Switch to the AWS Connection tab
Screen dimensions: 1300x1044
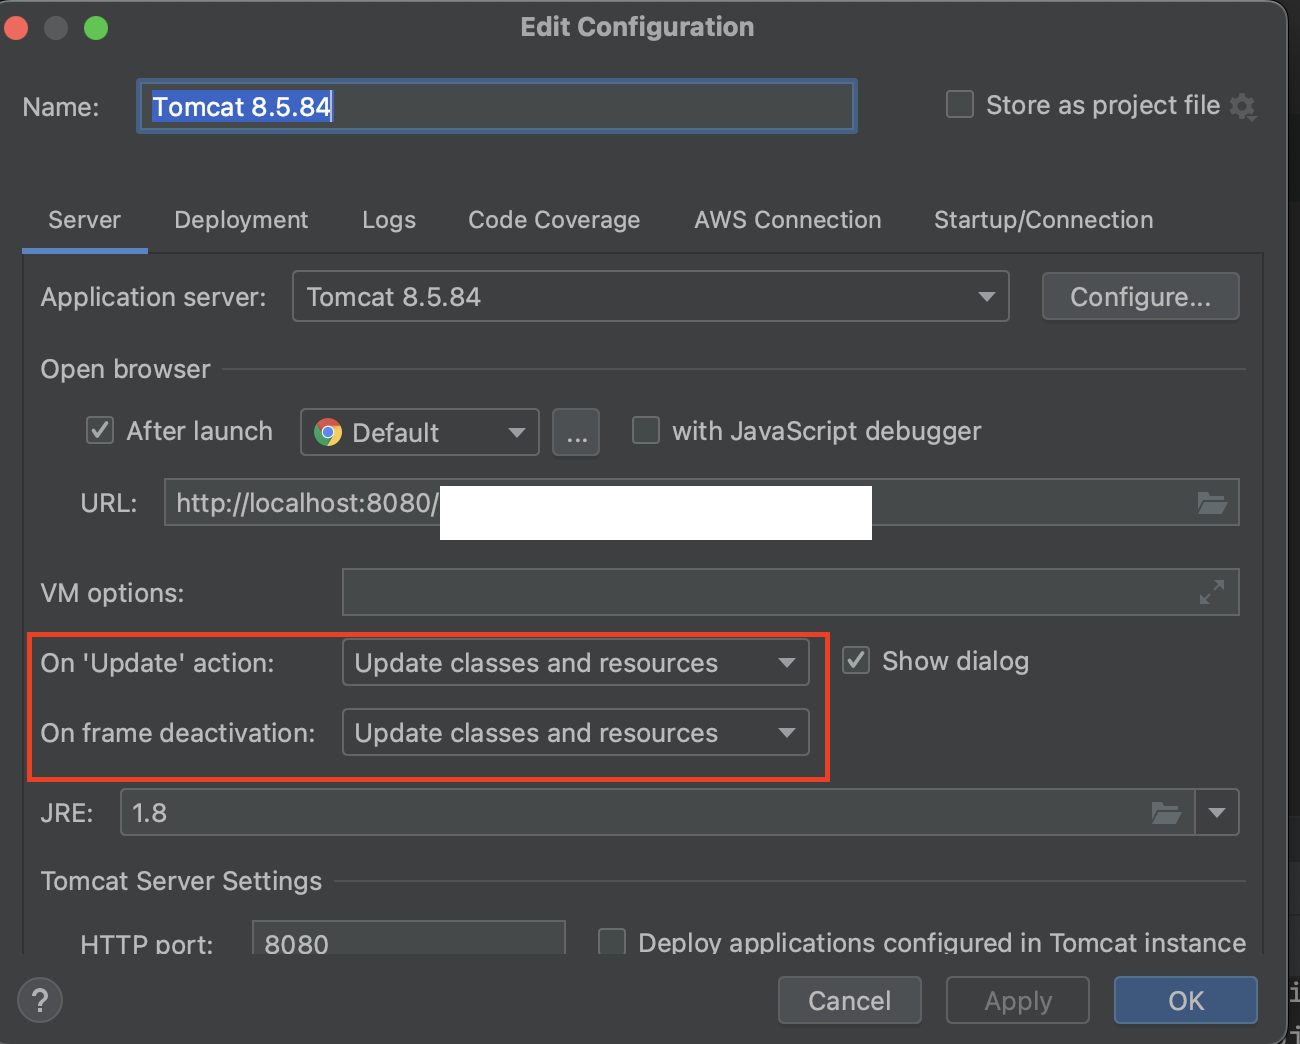(788, 220)
